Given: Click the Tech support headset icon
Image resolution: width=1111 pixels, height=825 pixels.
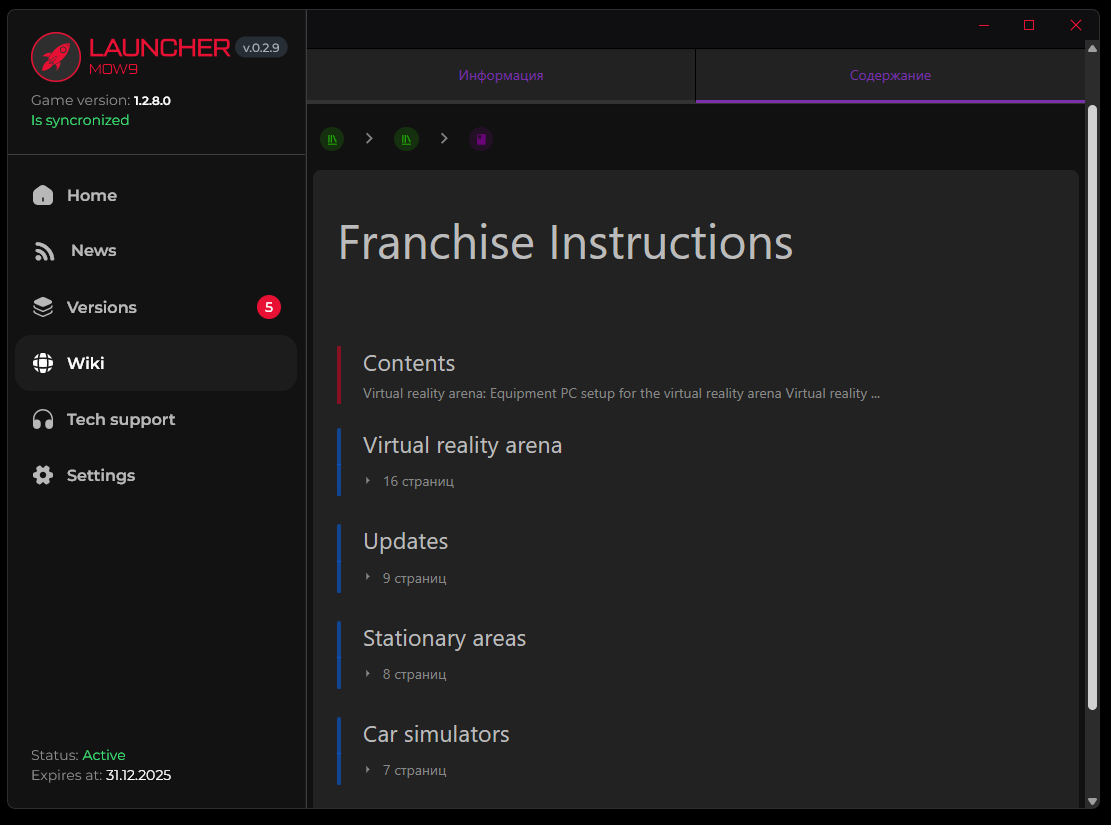Looking at the screenshot, I should coord(43,419).
